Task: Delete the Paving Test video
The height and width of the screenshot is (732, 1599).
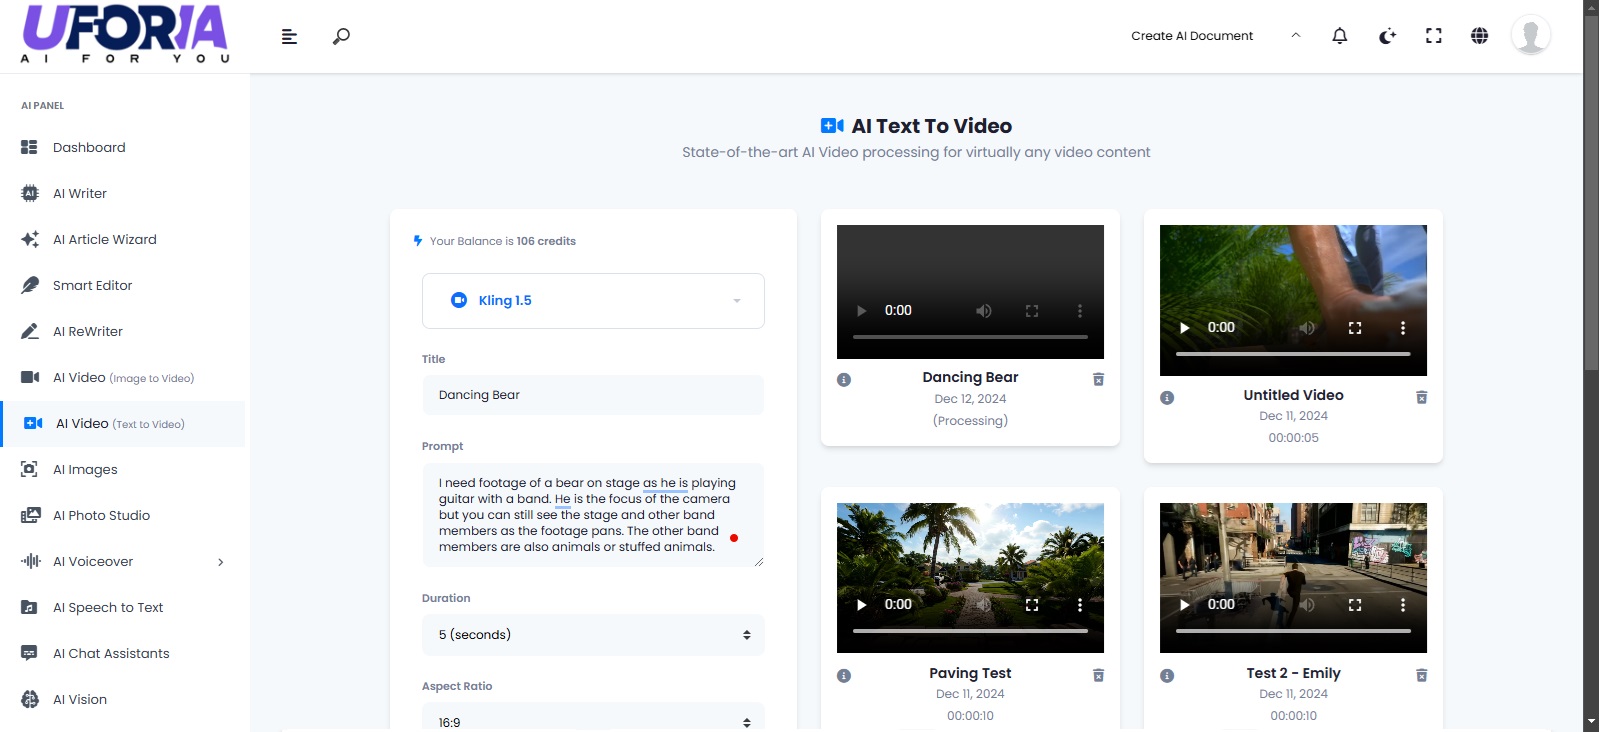Action: [1098, 675]
